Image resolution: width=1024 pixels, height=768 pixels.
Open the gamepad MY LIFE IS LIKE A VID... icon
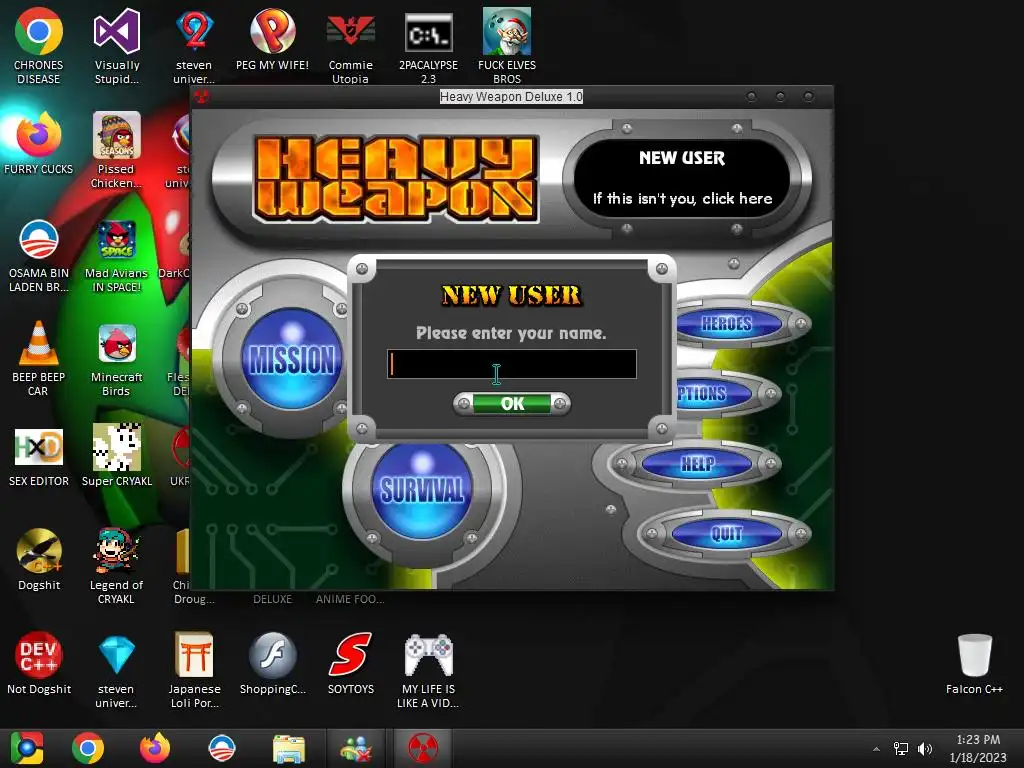428,670
